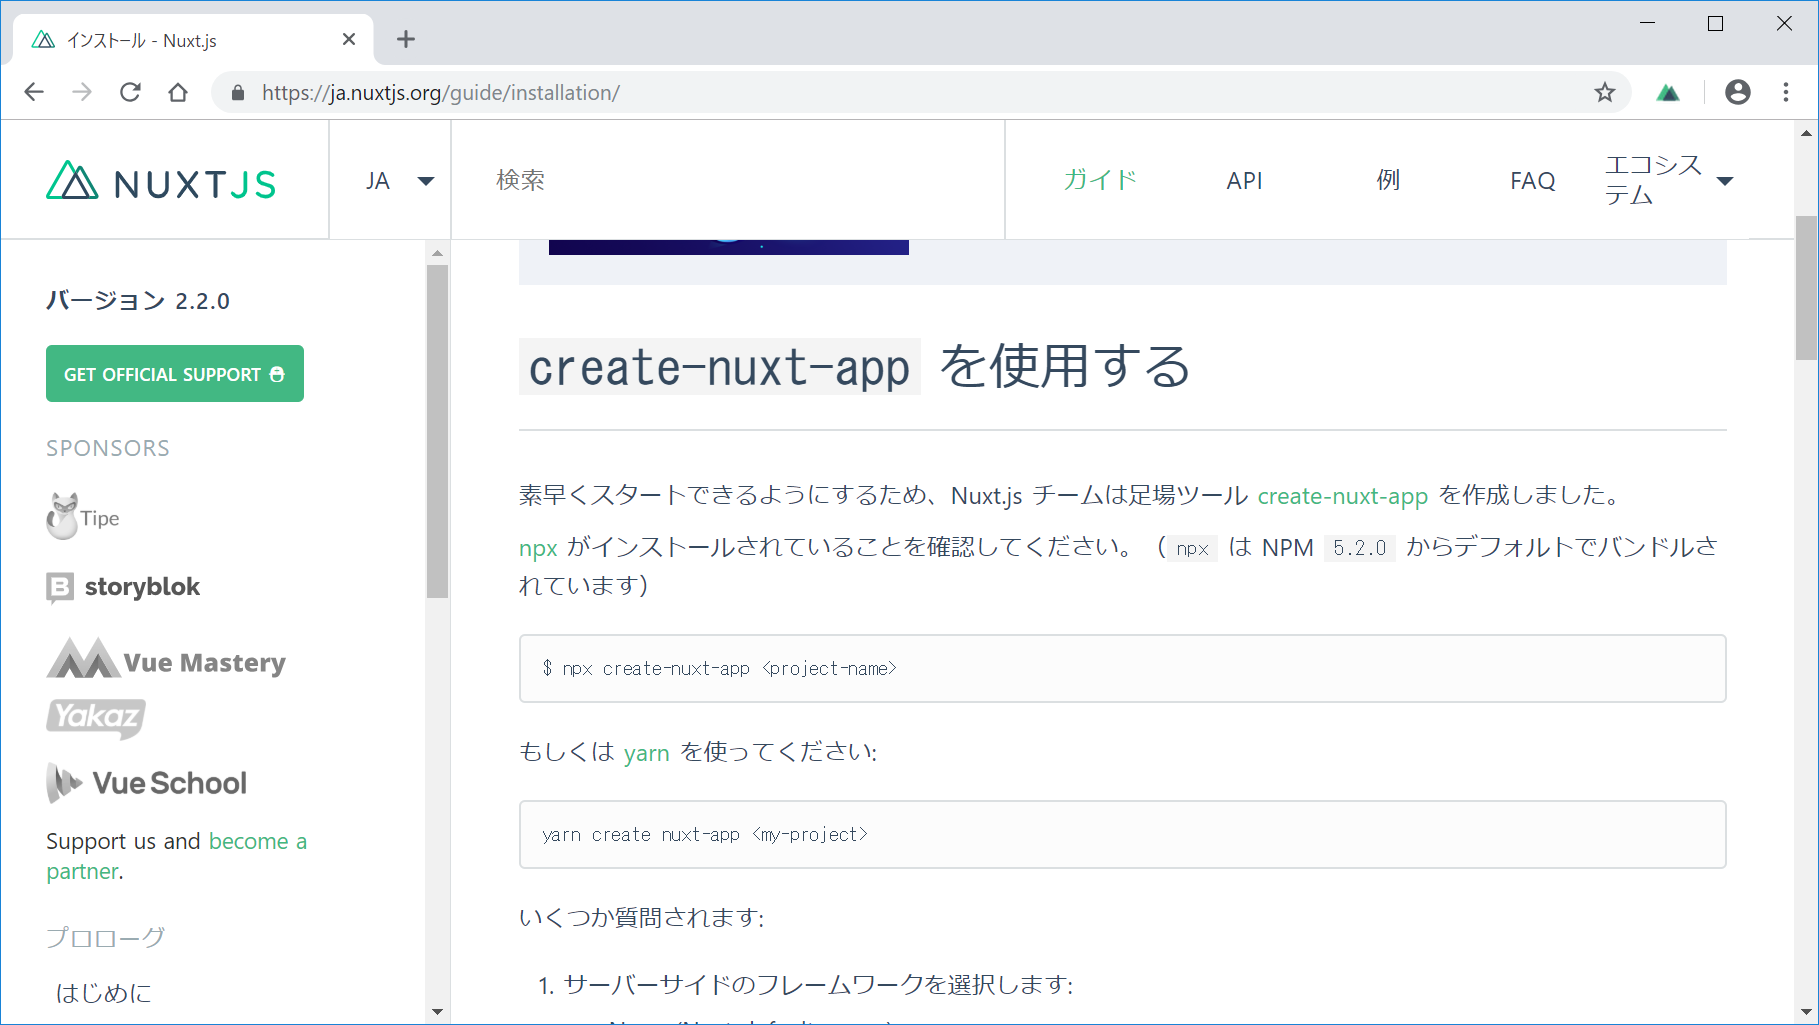This screenshot has width=1819, height=1025.
Task: Open the JA language dropdown
Action: 399,181
